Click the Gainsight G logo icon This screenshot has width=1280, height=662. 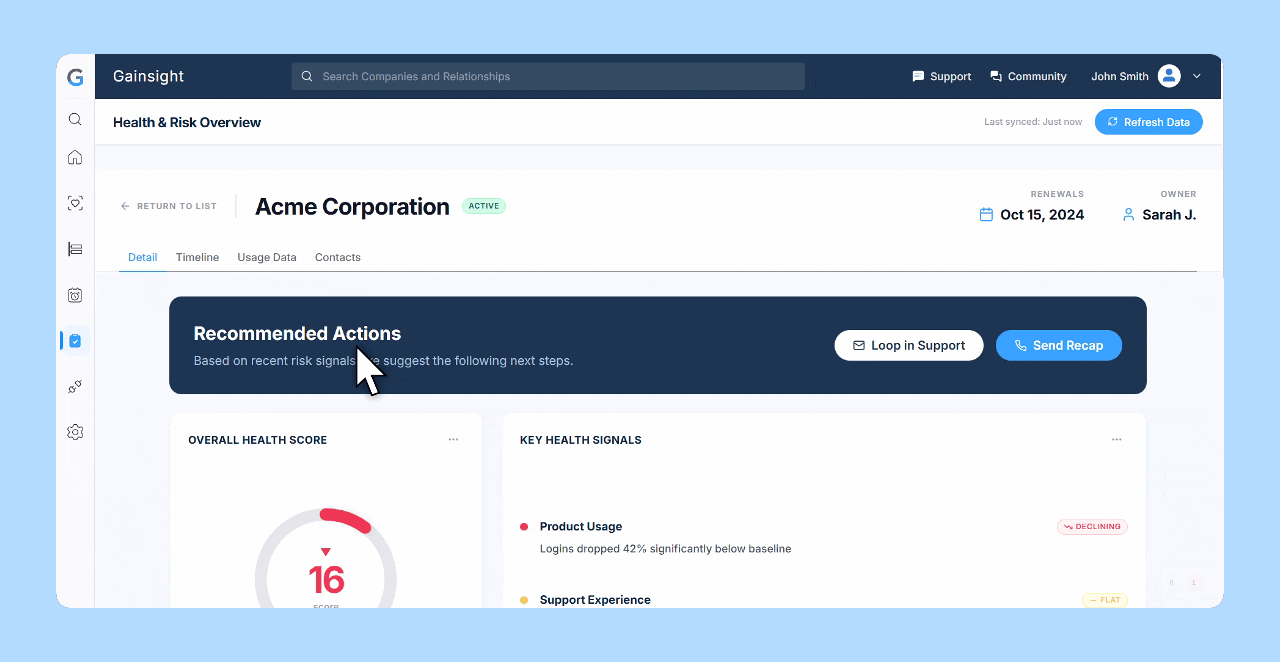[75, 77]
